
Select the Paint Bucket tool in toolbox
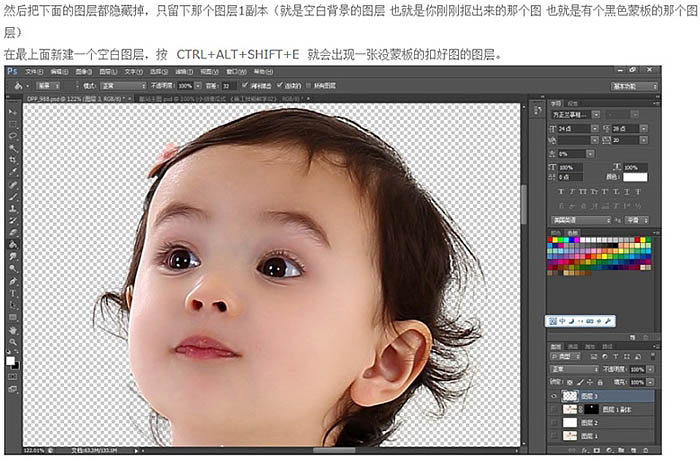13,245
